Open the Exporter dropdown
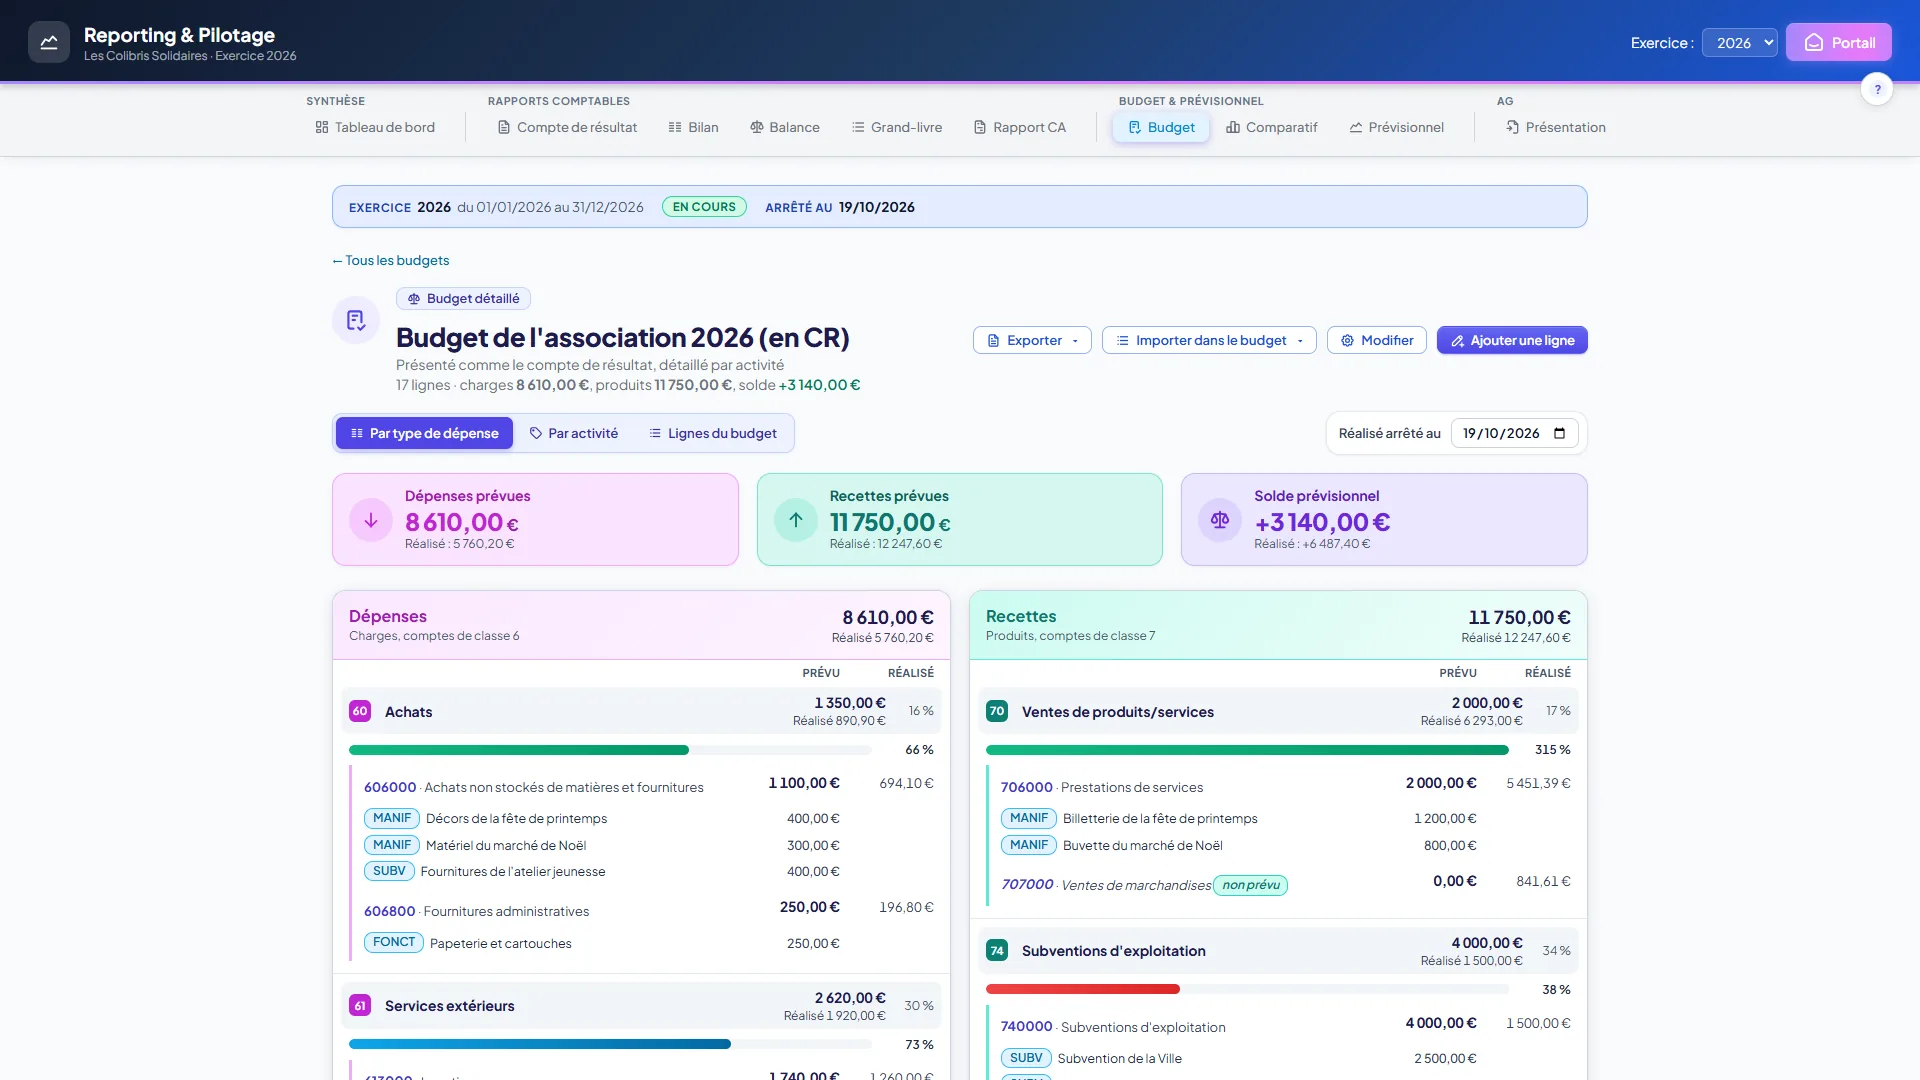 click(1032, 340)
